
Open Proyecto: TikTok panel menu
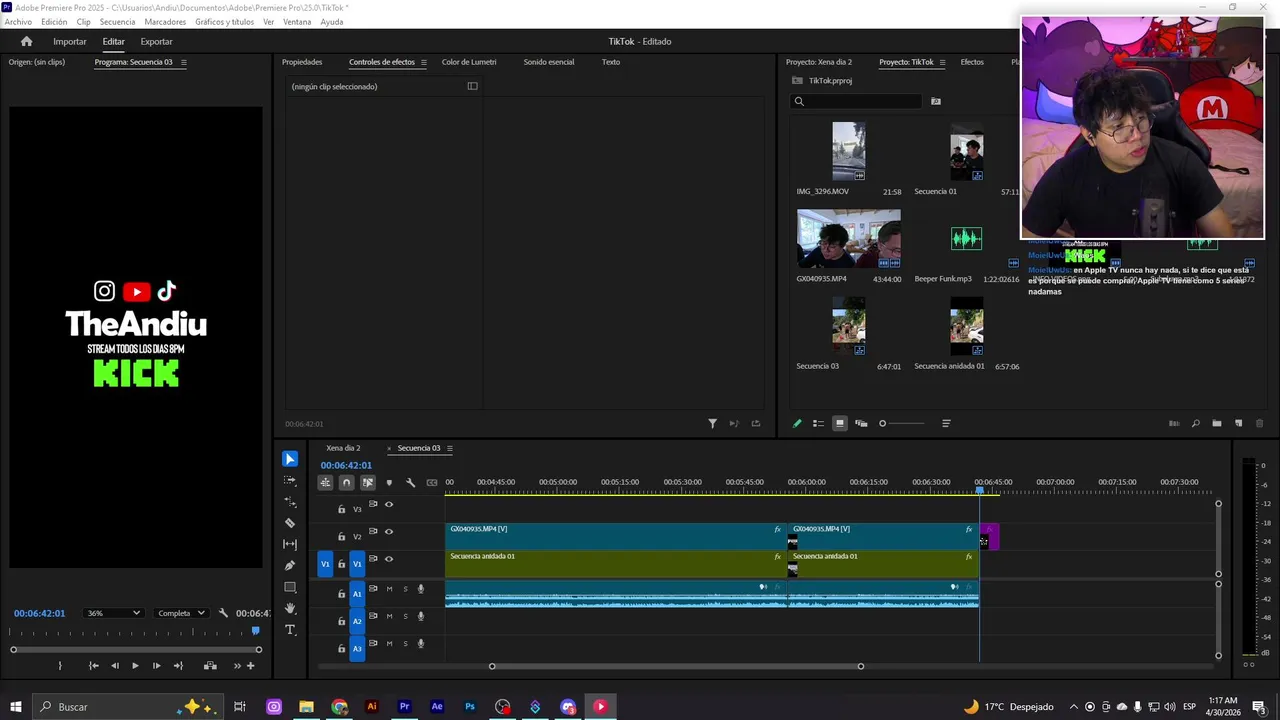[942, 62]
